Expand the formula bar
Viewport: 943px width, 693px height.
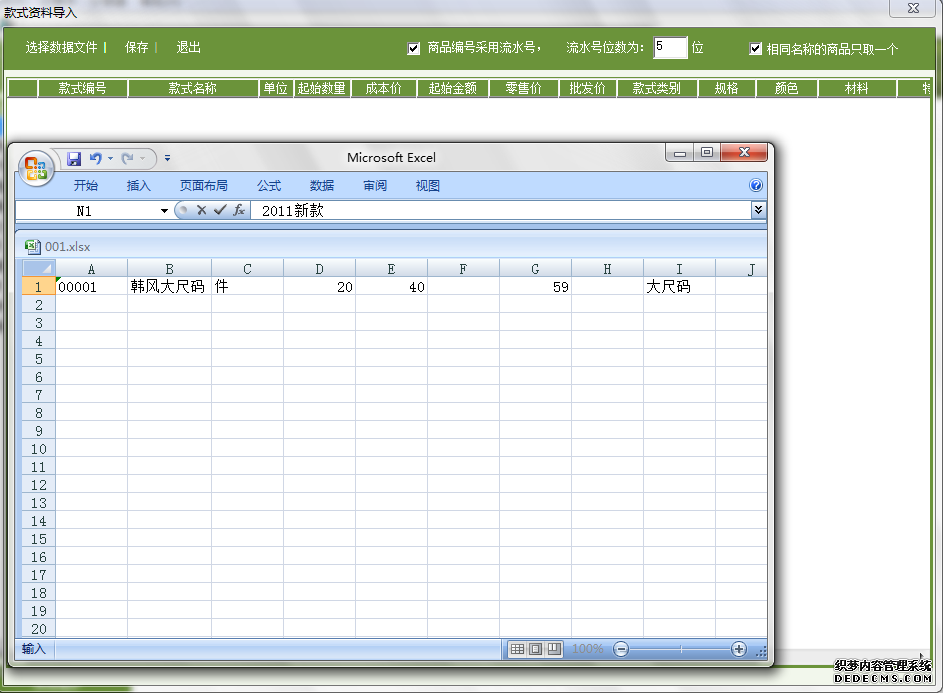[x=758, y=210]
